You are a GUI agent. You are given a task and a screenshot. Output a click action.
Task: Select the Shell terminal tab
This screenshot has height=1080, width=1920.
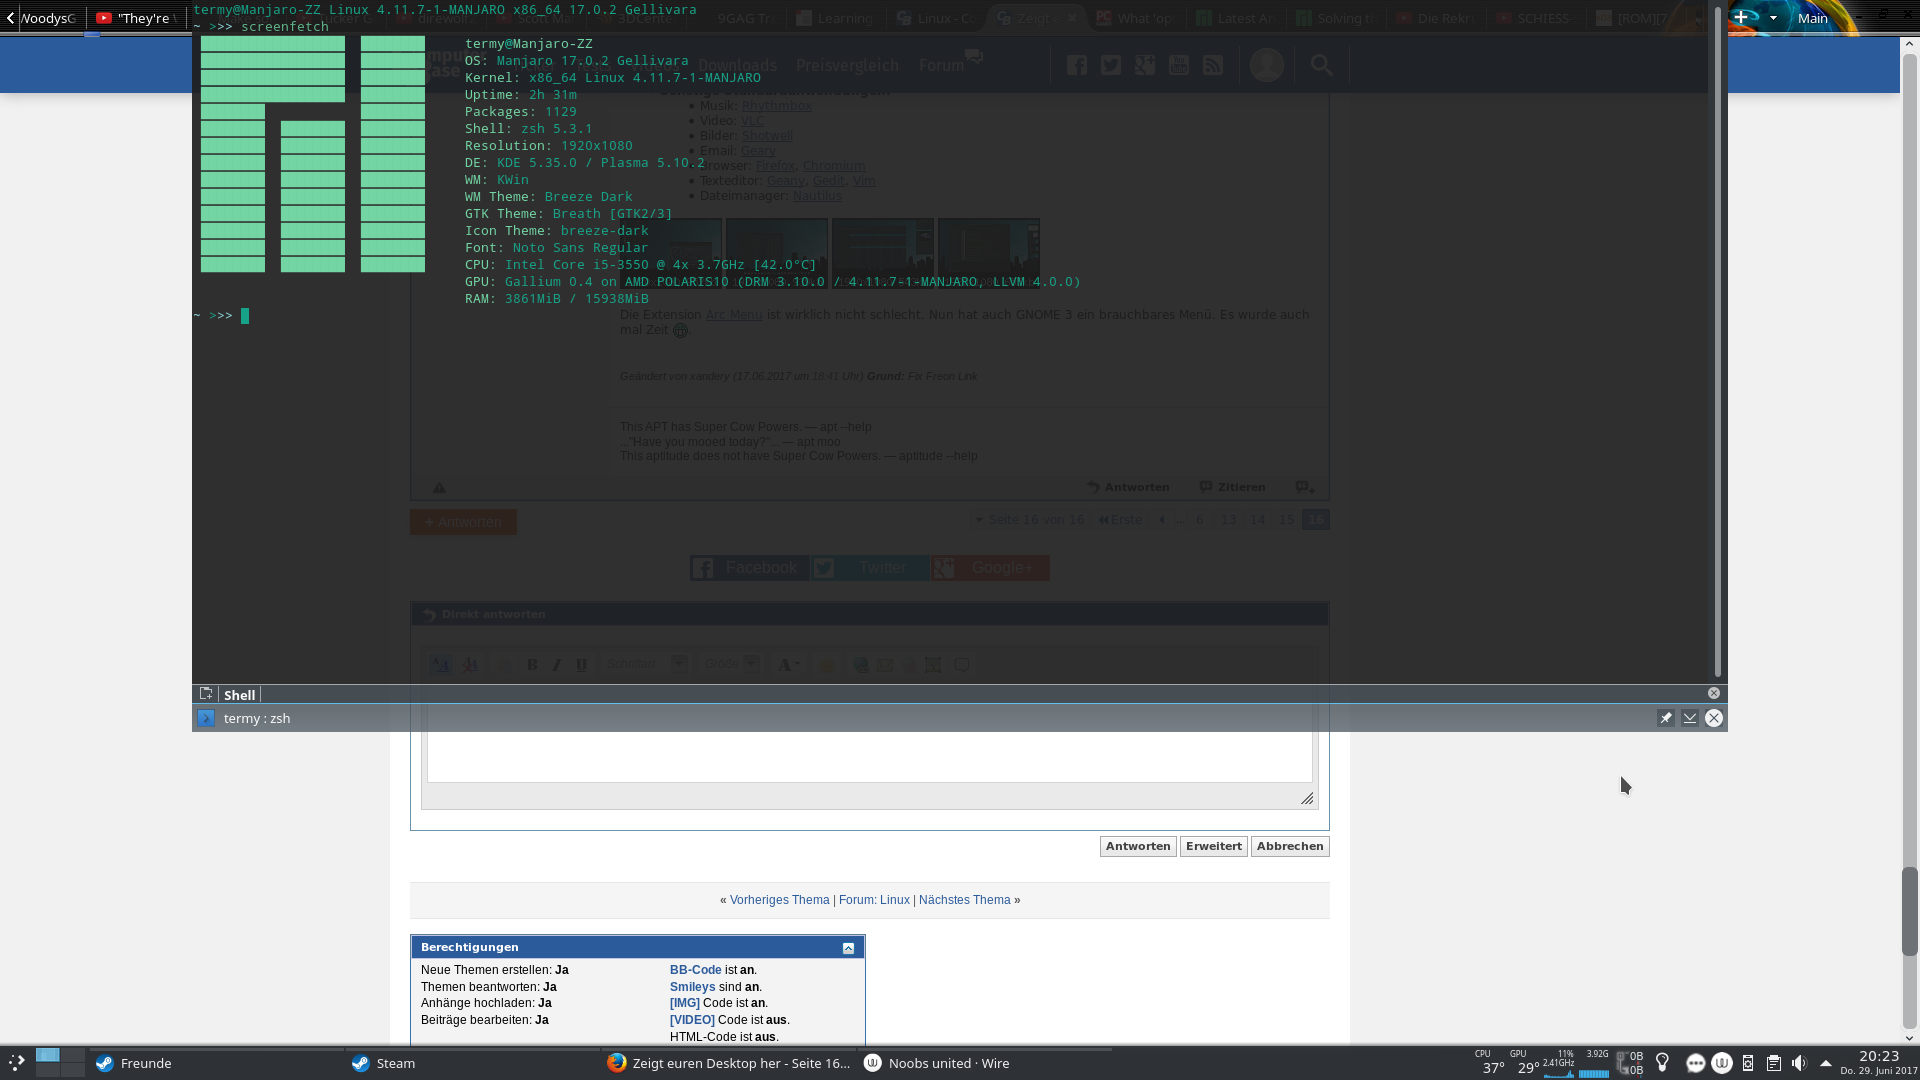(239, 695)
